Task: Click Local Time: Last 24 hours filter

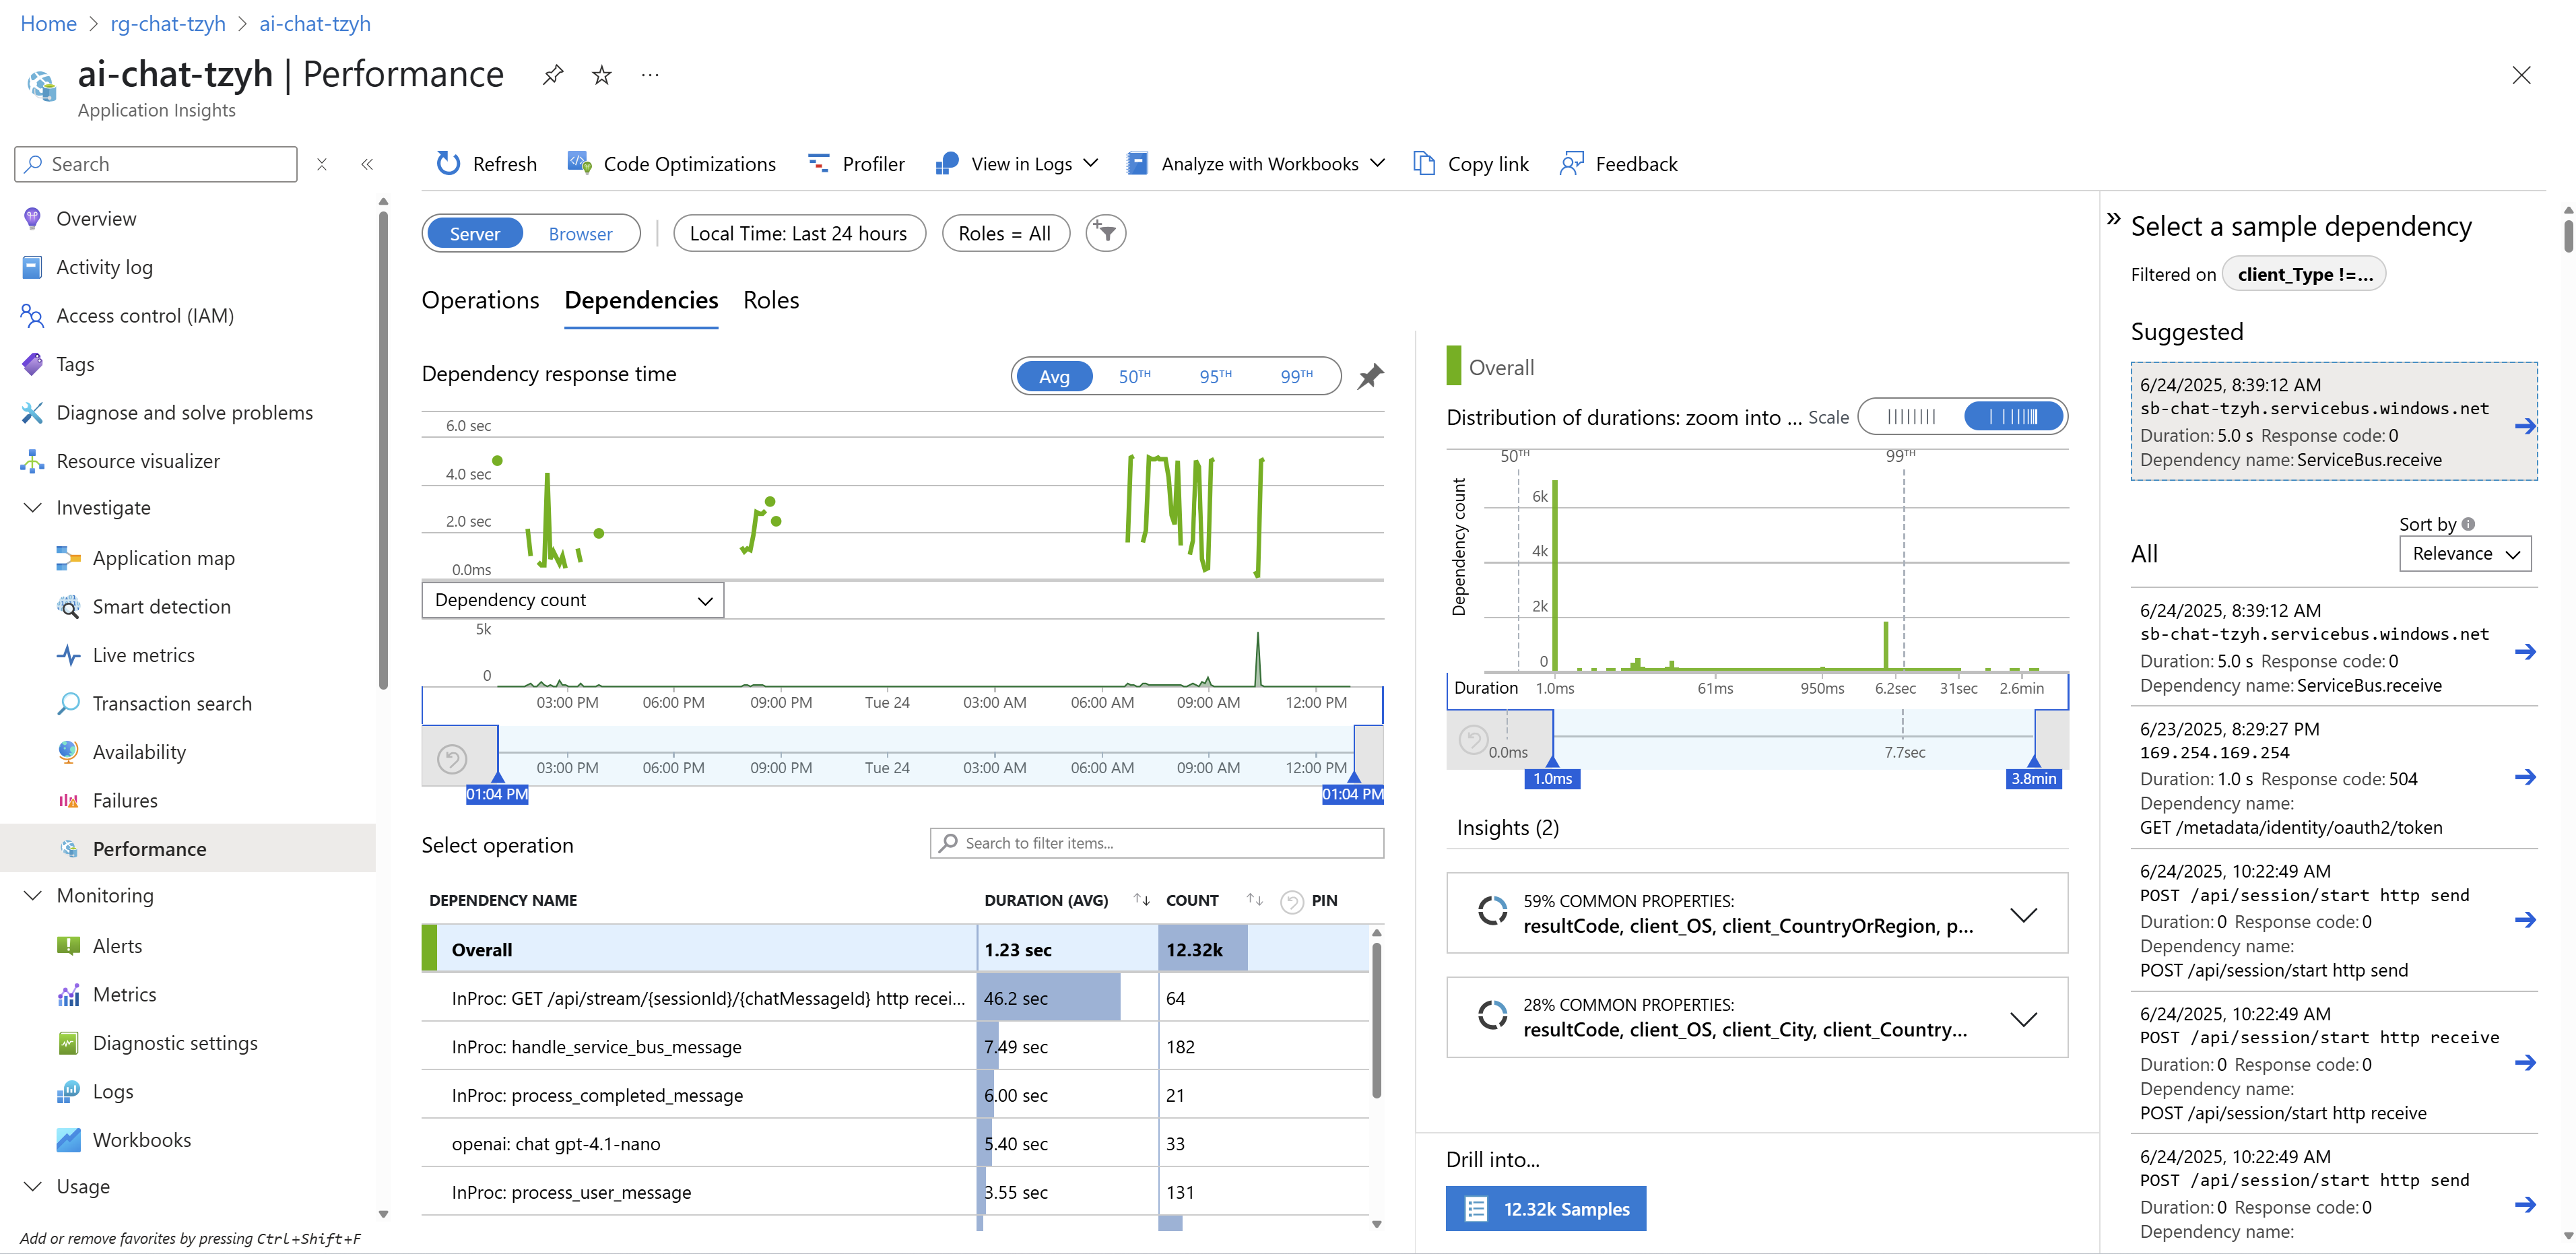Action: click(x=799, y=233)
